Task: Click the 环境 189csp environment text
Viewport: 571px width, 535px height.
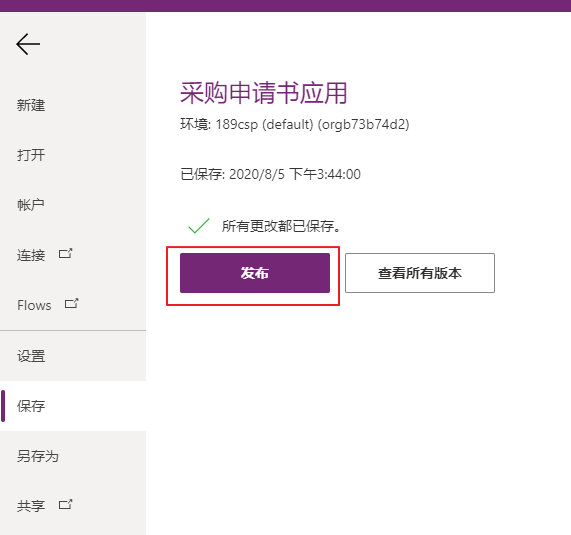Action: (295, 125)
